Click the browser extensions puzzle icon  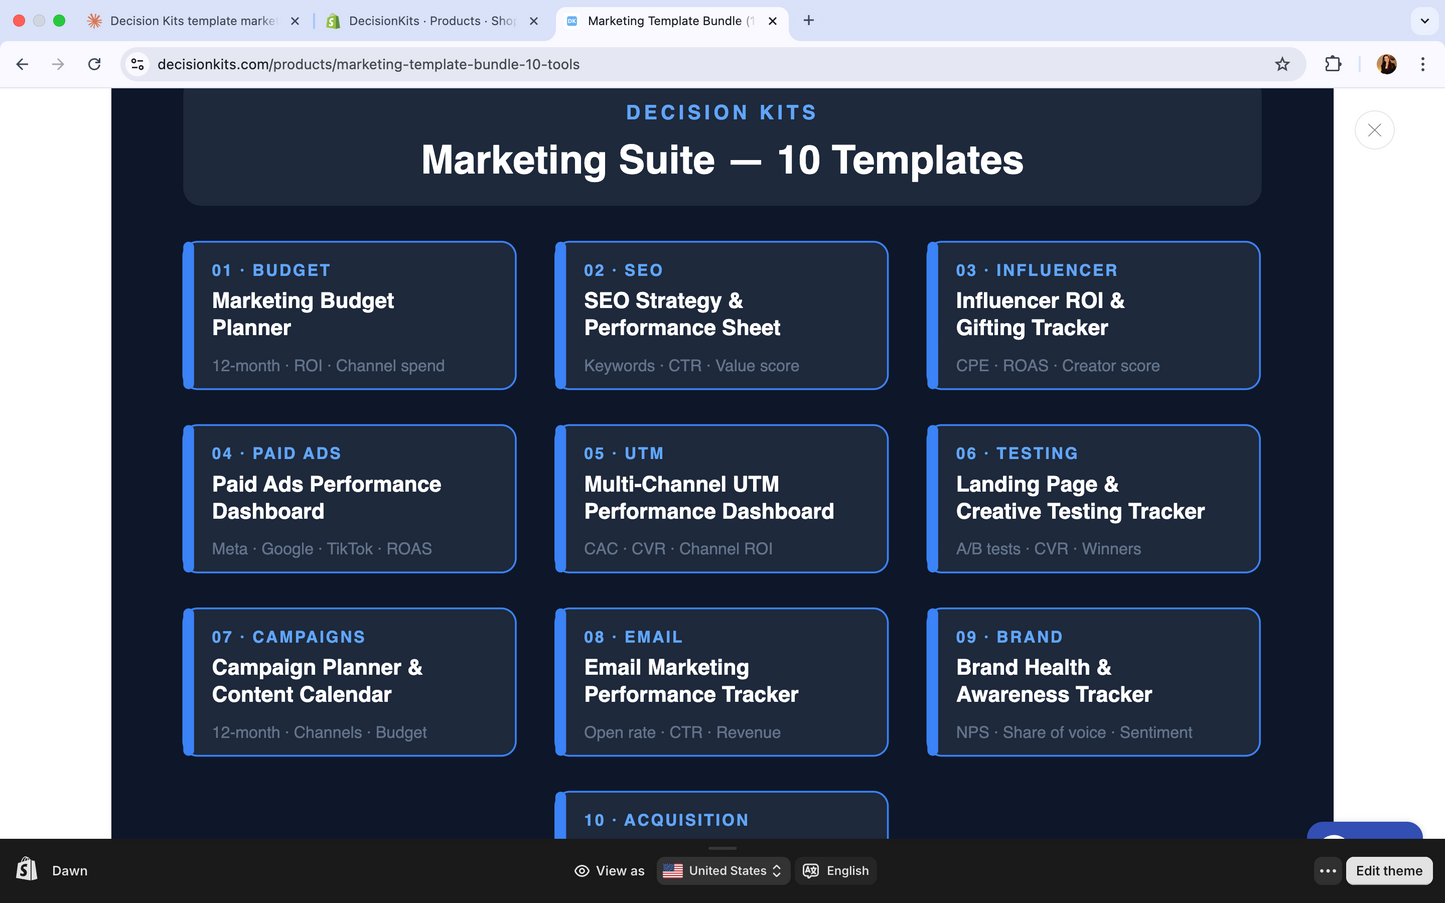click(1333, 63)
